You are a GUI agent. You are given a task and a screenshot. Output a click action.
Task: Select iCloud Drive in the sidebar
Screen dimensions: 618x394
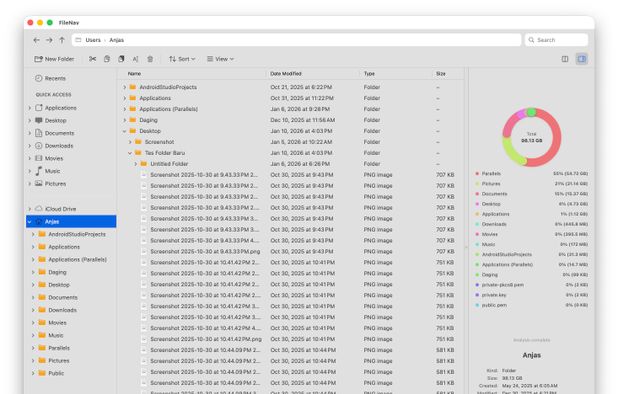click(56, 208)
